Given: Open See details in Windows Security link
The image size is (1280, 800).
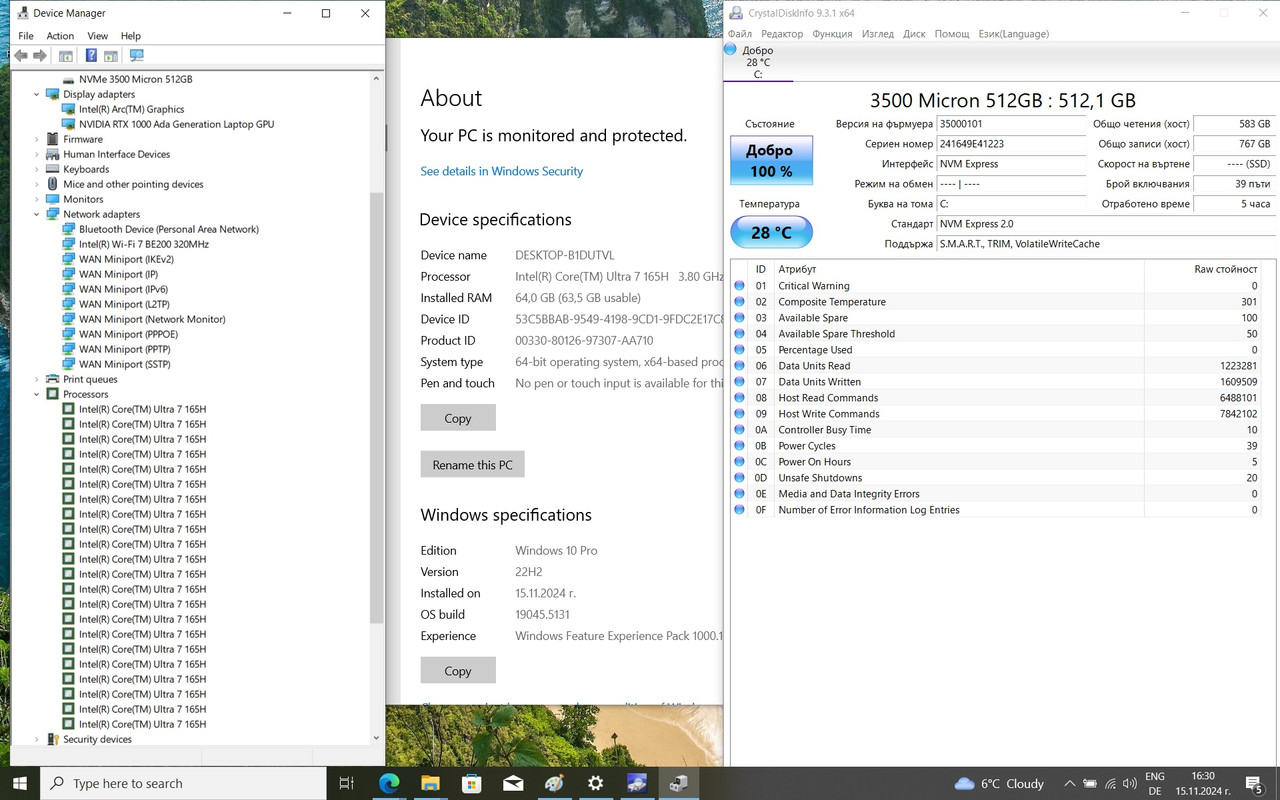Looking at the screenshot, I should pos(501,171).
